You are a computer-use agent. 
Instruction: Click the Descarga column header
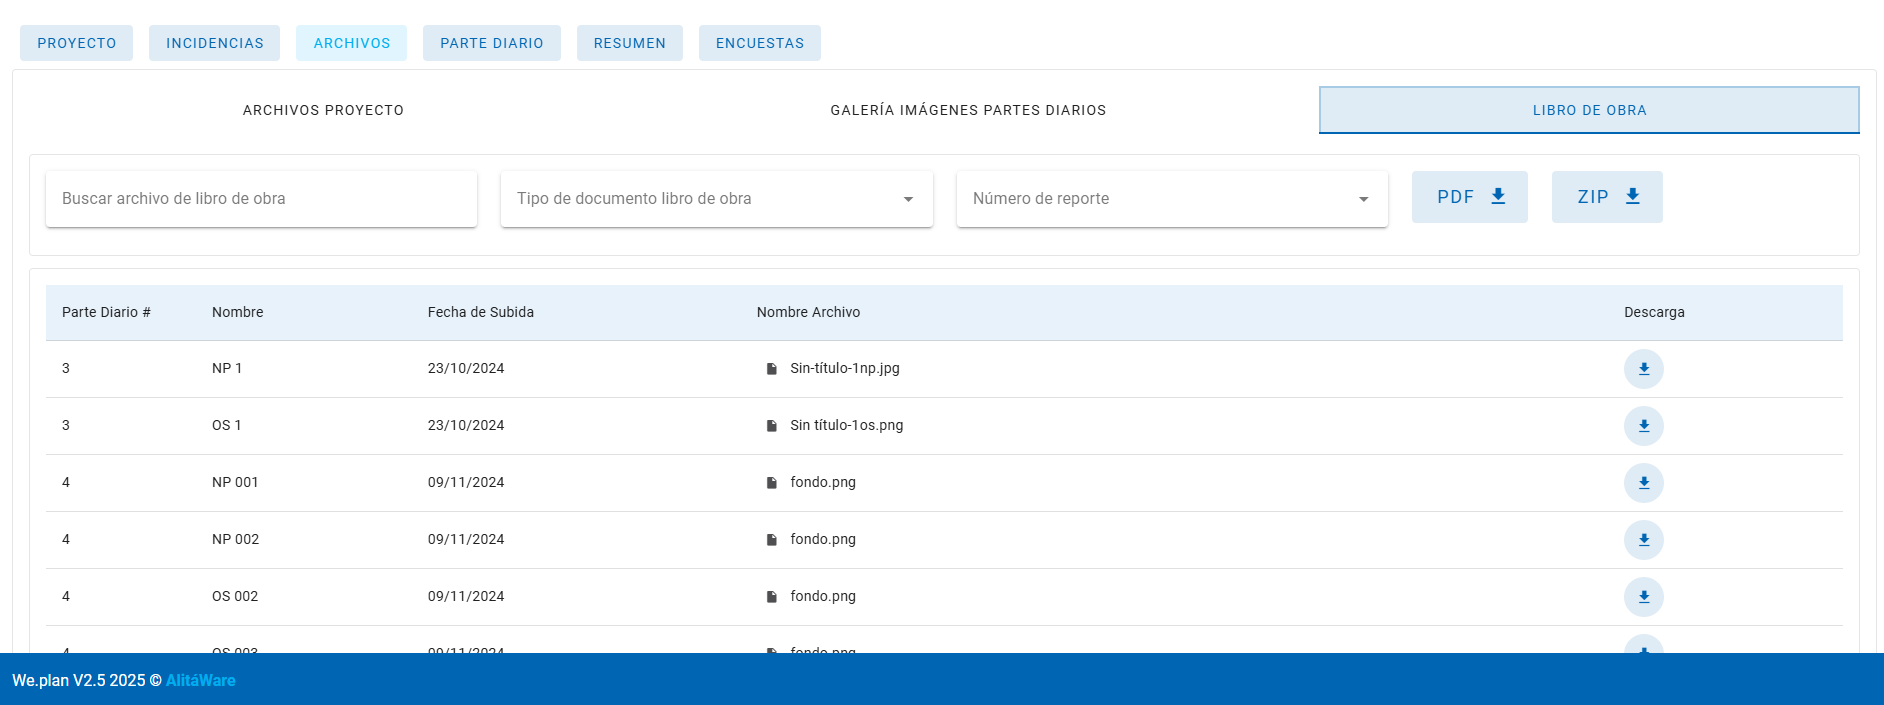(x=1654, y=312)
